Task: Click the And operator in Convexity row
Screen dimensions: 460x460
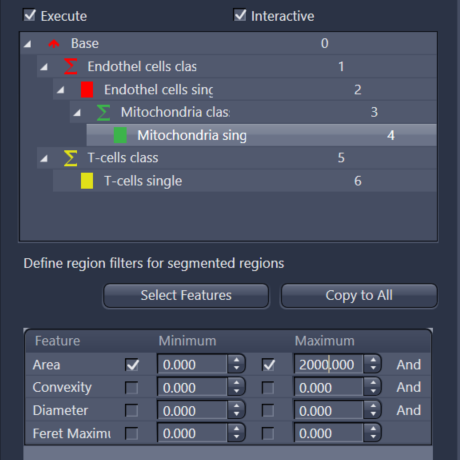Action: (x=409, y=387)
